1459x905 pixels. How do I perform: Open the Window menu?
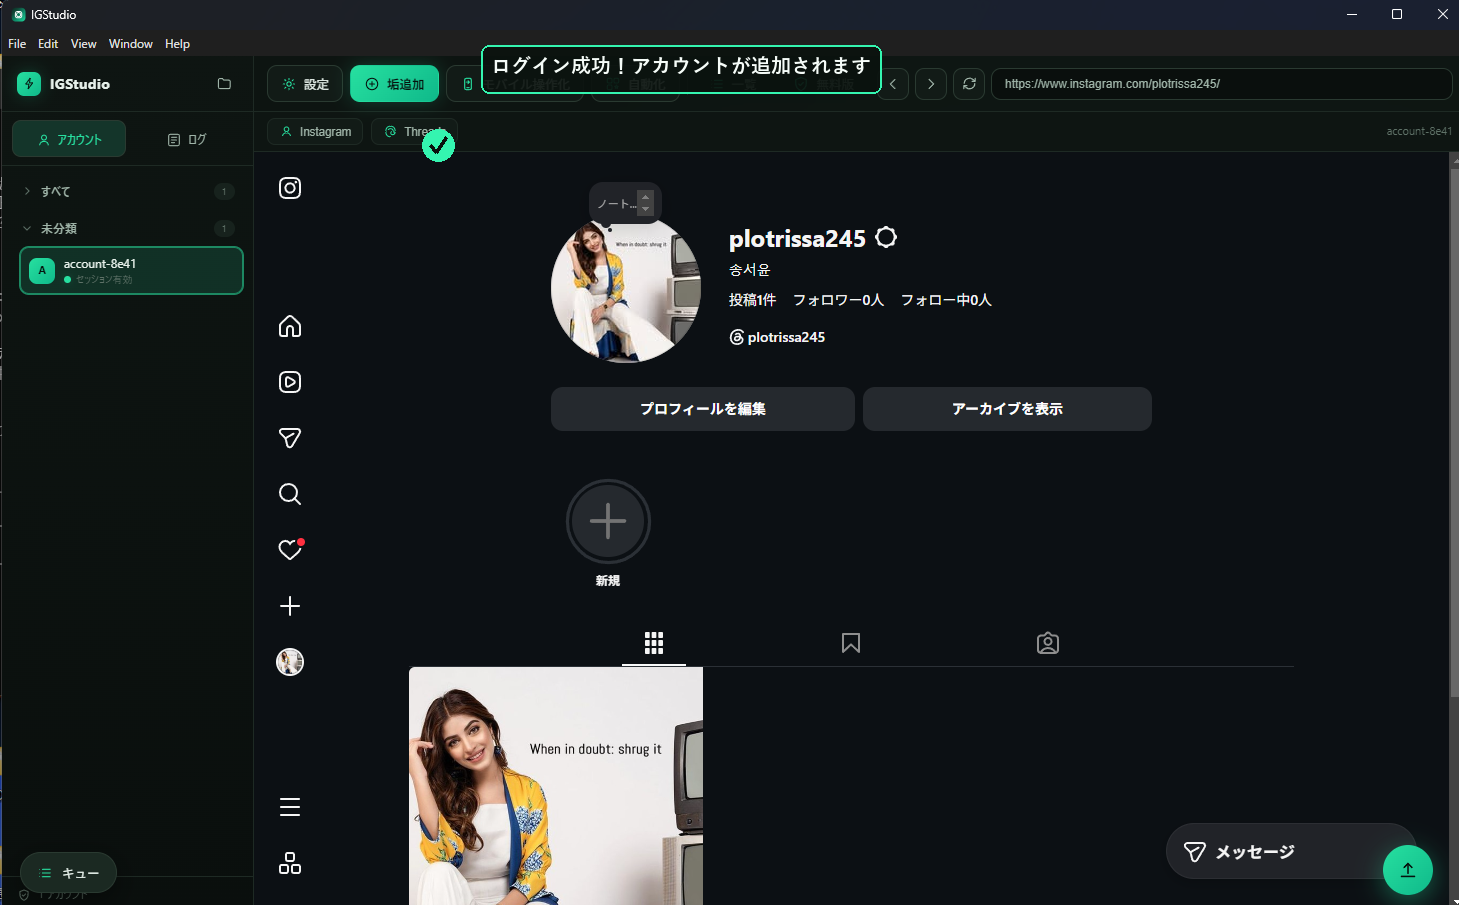click(x=131, y=44)
